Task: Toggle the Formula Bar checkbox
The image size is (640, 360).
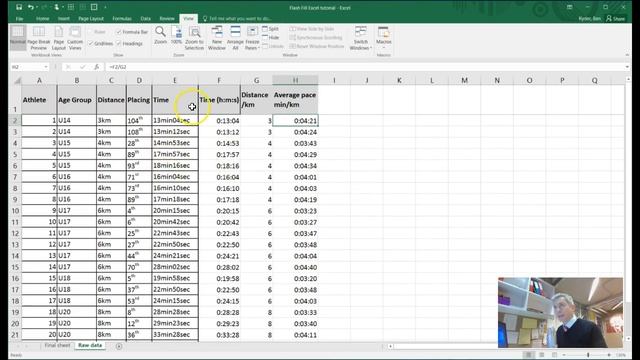Action: (x=132, y=32)
